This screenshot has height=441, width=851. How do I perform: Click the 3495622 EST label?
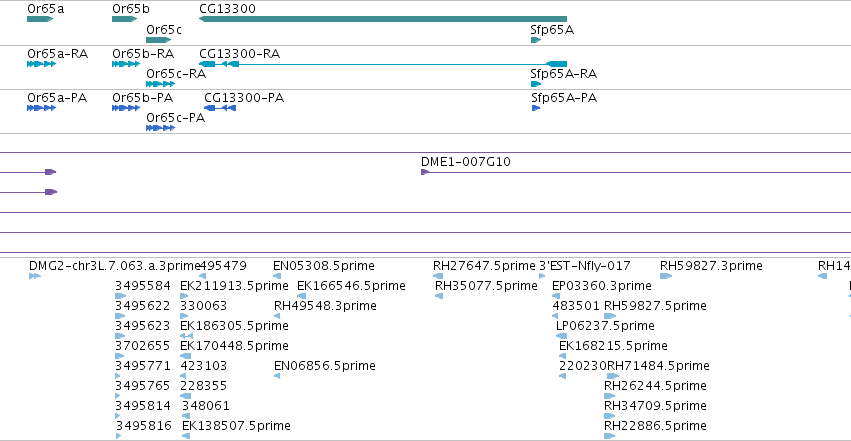143,306
